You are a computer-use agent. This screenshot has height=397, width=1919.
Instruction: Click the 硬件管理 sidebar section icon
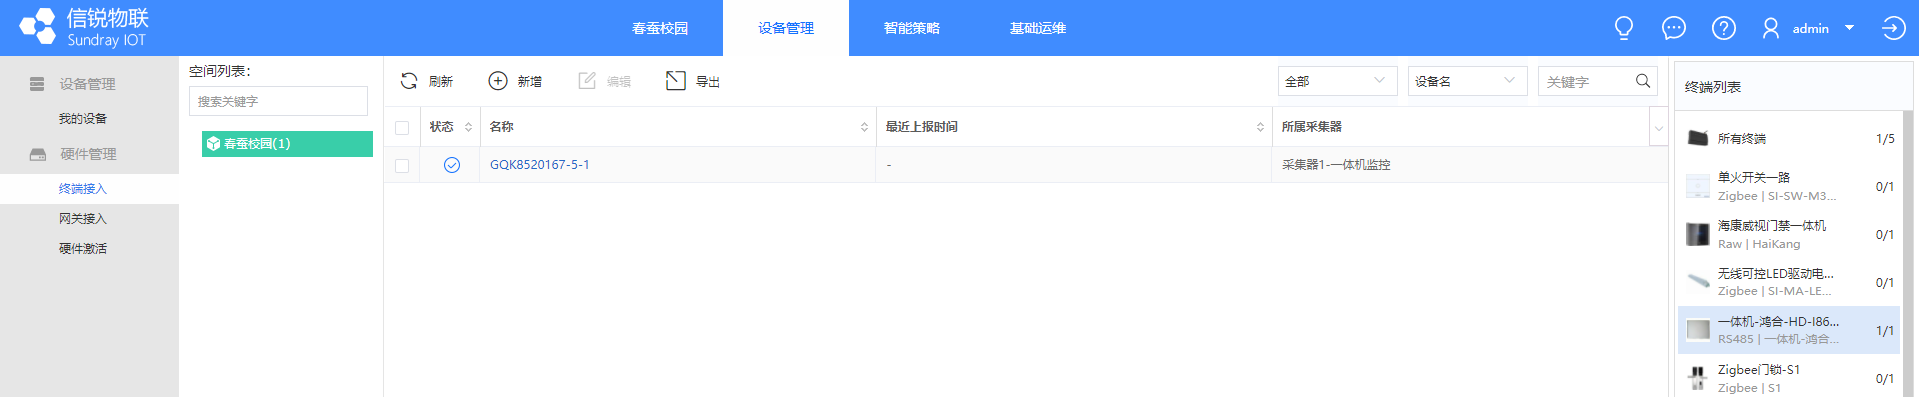click(38, 154)
